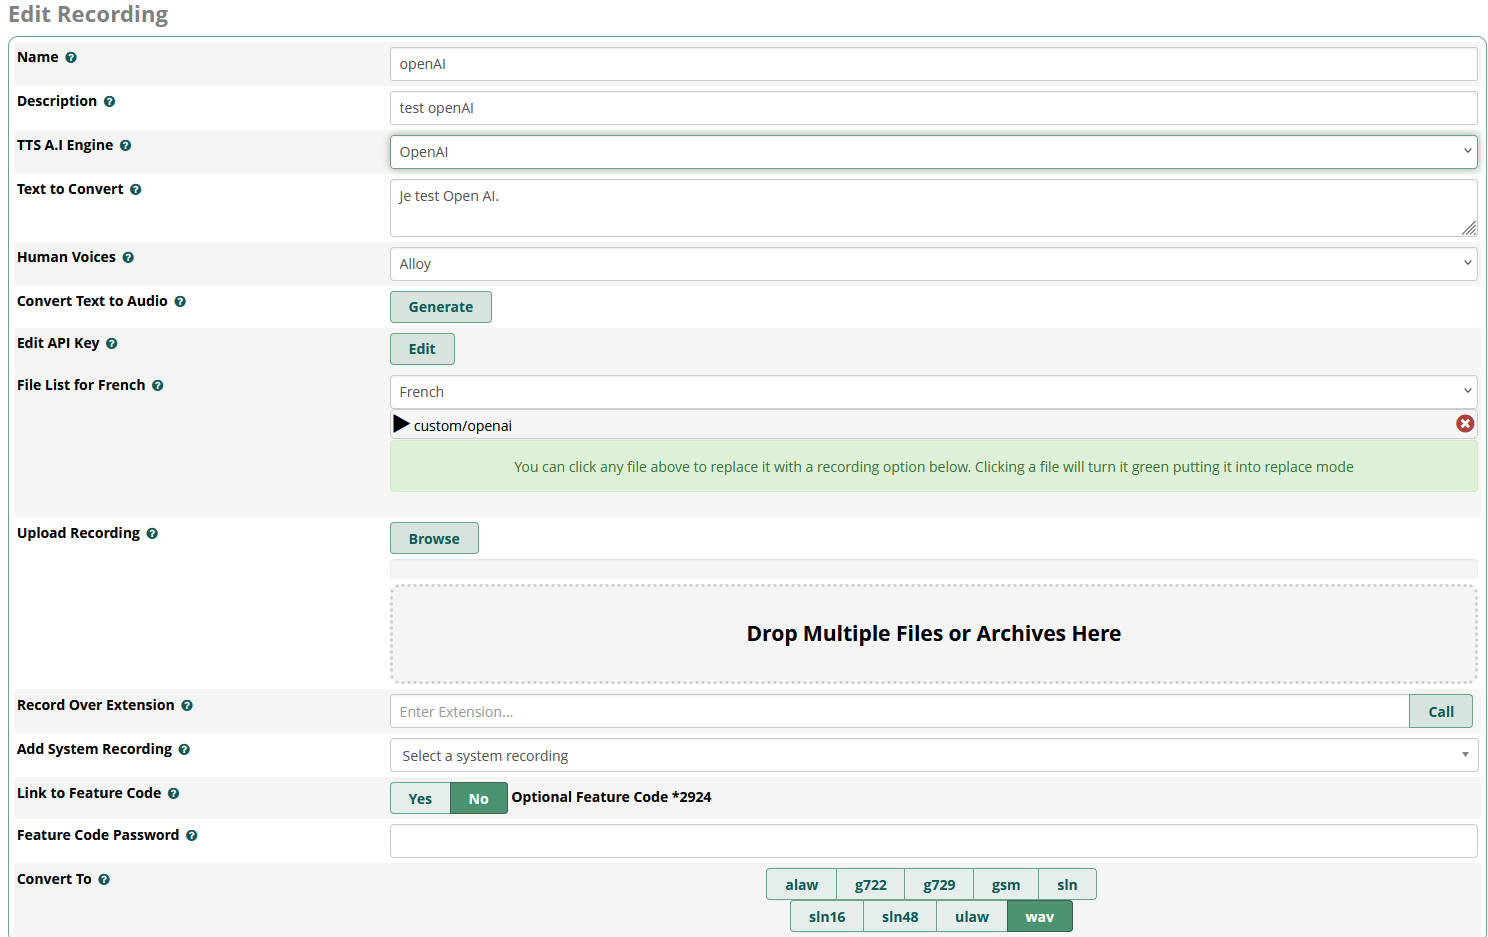Toggle the ulaw conversion format

[x=972, y=916]
